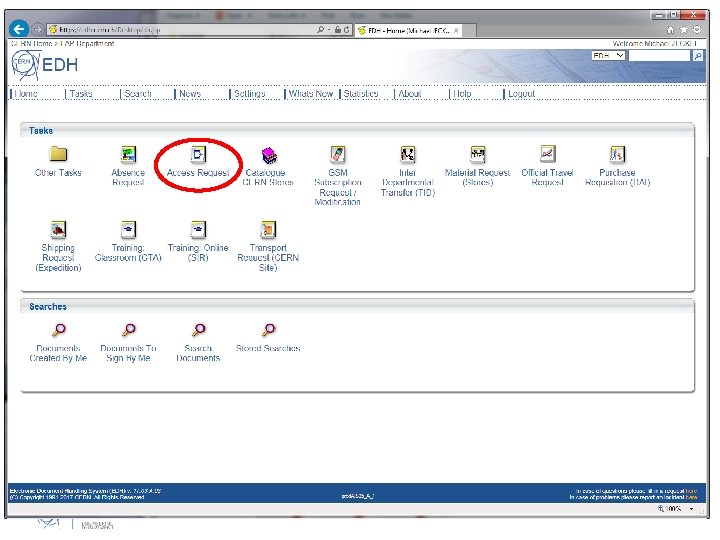Select the EDH - Home browser tab

tap(409, 30)
